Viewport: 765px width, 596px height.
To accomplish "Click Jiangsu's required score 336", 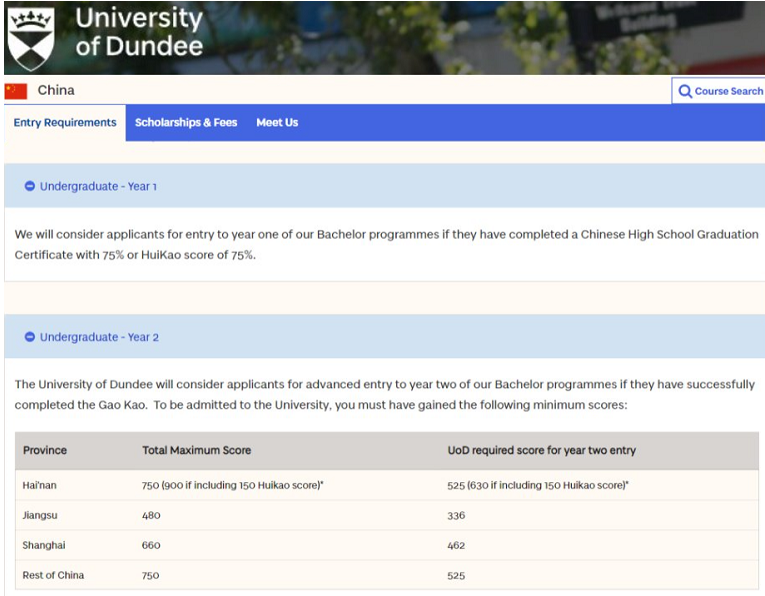I will (x=456, y=515).
